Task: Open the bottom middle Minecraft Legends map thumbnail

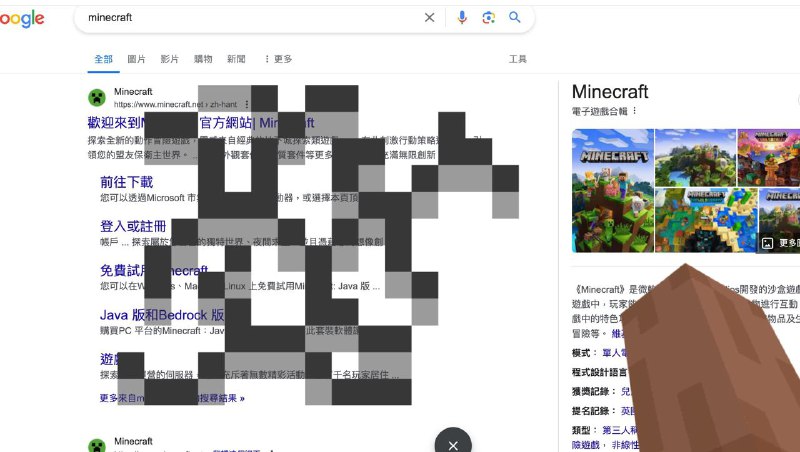Action: [x=706, y=220]
